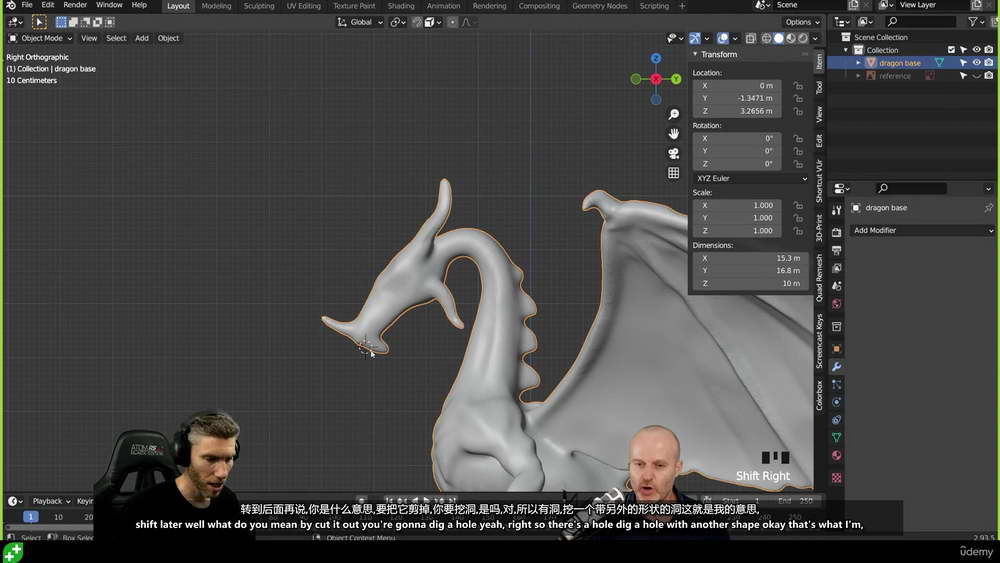Open the Material properties tab icon
The image size is (1000, 563).
click(x=837, y=455)
